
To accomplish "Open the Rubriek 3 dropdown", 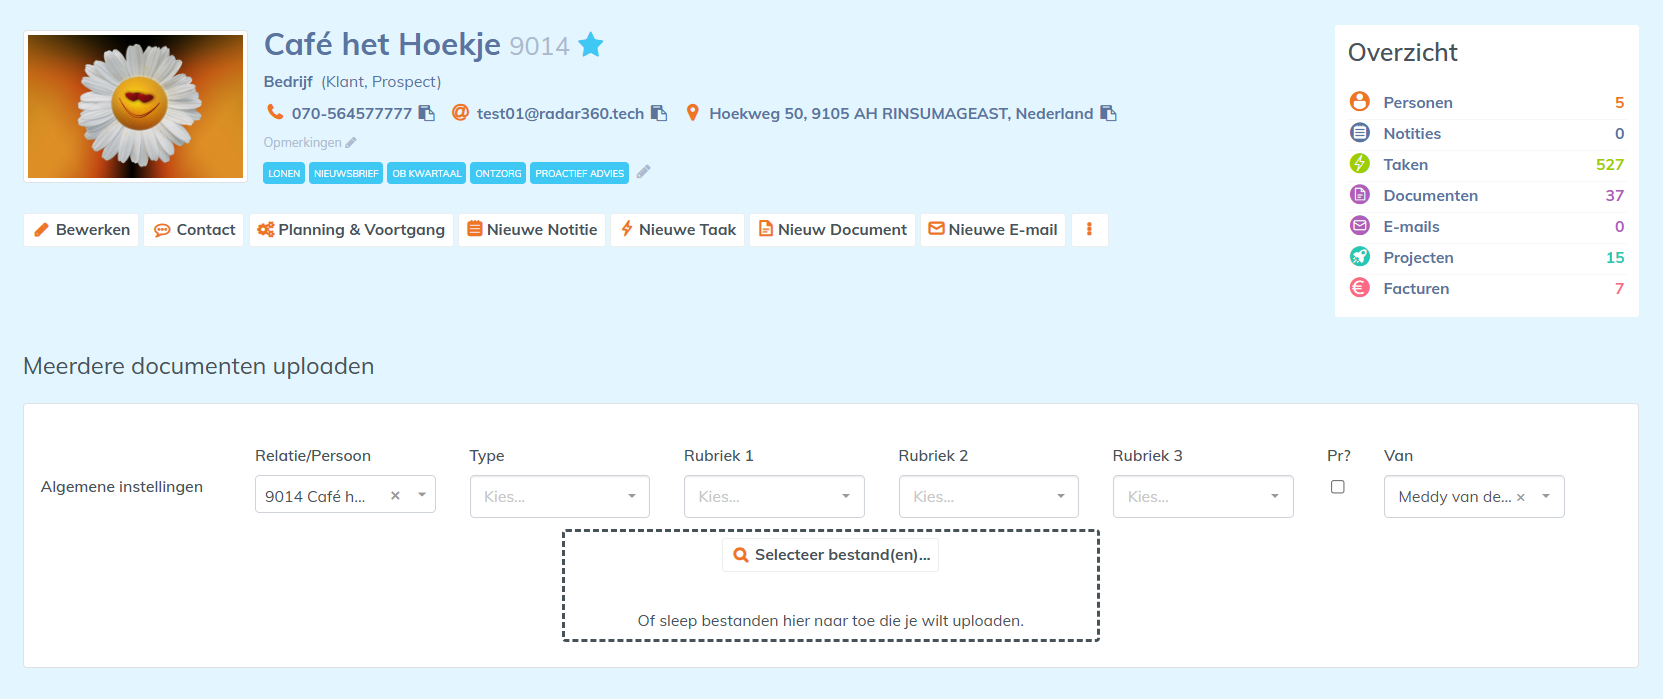I will pos(1203,496).
